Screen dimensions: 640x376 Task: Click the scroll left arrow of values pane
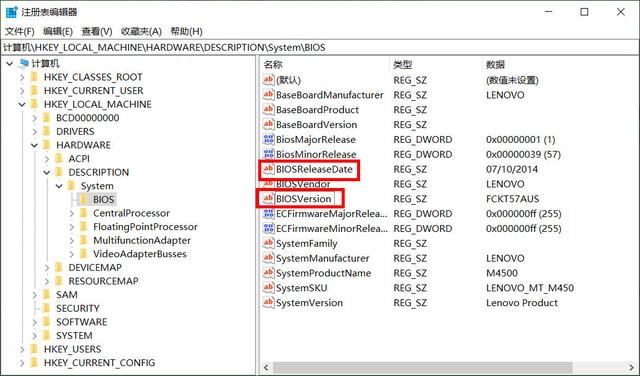[267, 367]
